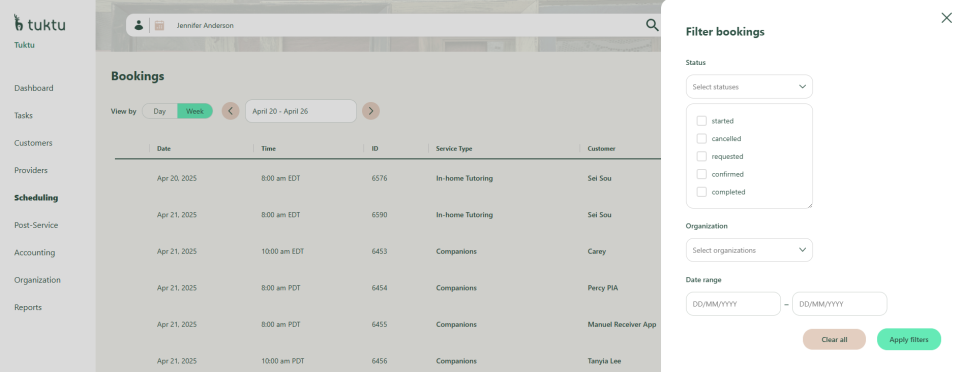Click booking ID 6456
This screenshot has height=372, width=960.
tap(379, 361)
